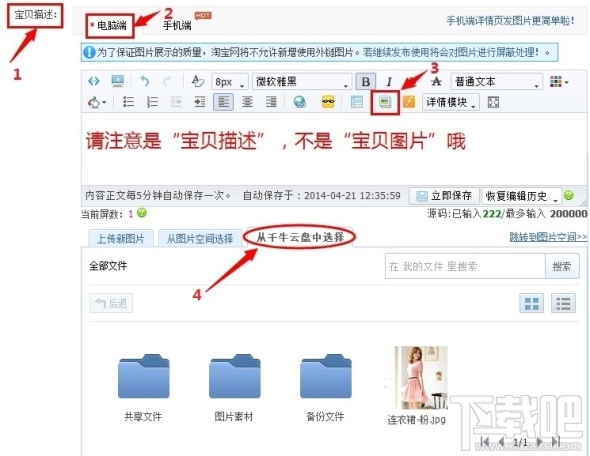This screenshot has height=456, width=590.
Task: Insert a numbered list
Action: click(x=152, y=102)
